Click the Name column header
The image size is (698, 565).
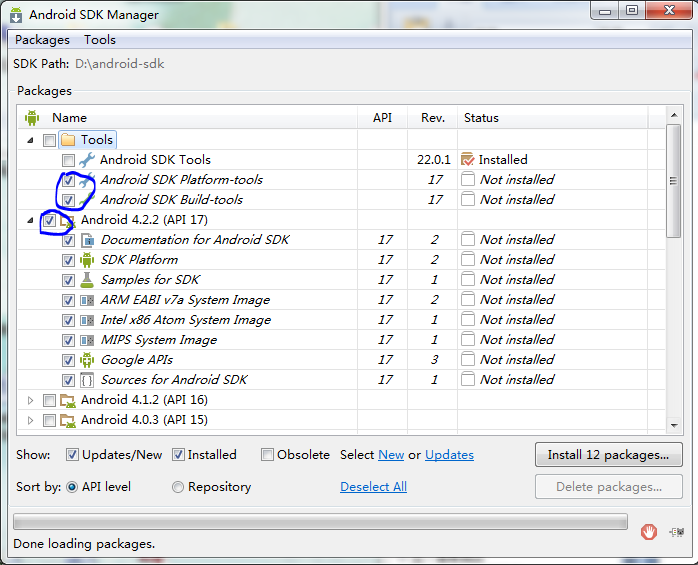tap(188, 118)
